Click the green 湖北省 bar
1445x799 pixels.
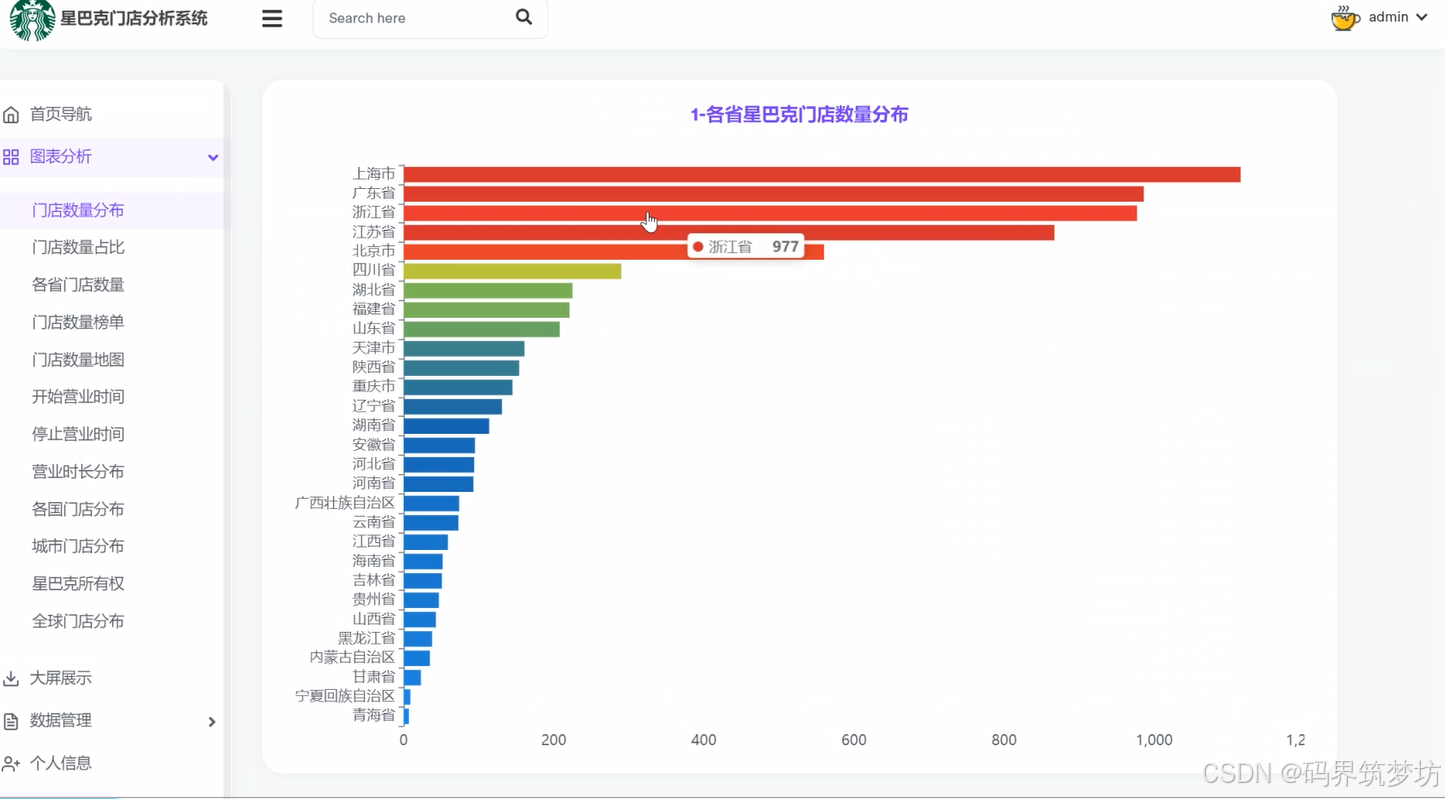click(488, 290)
